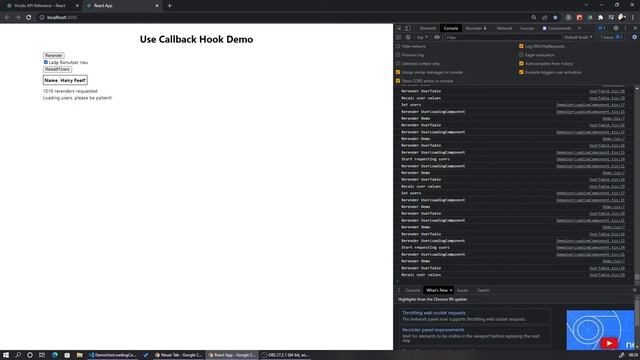Select the Console panel tab

pyautogui.click(x=451, y=28)
